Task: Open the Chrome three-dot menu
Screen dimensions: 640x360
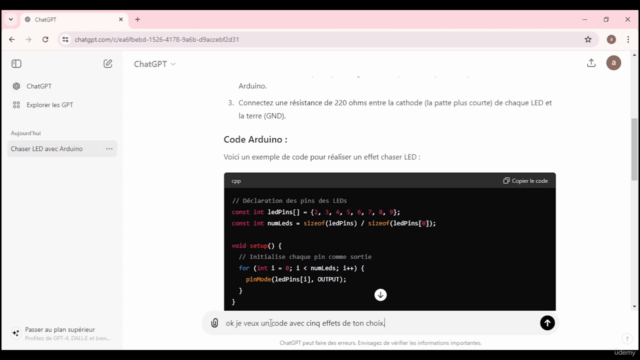Action: [628, 40]
